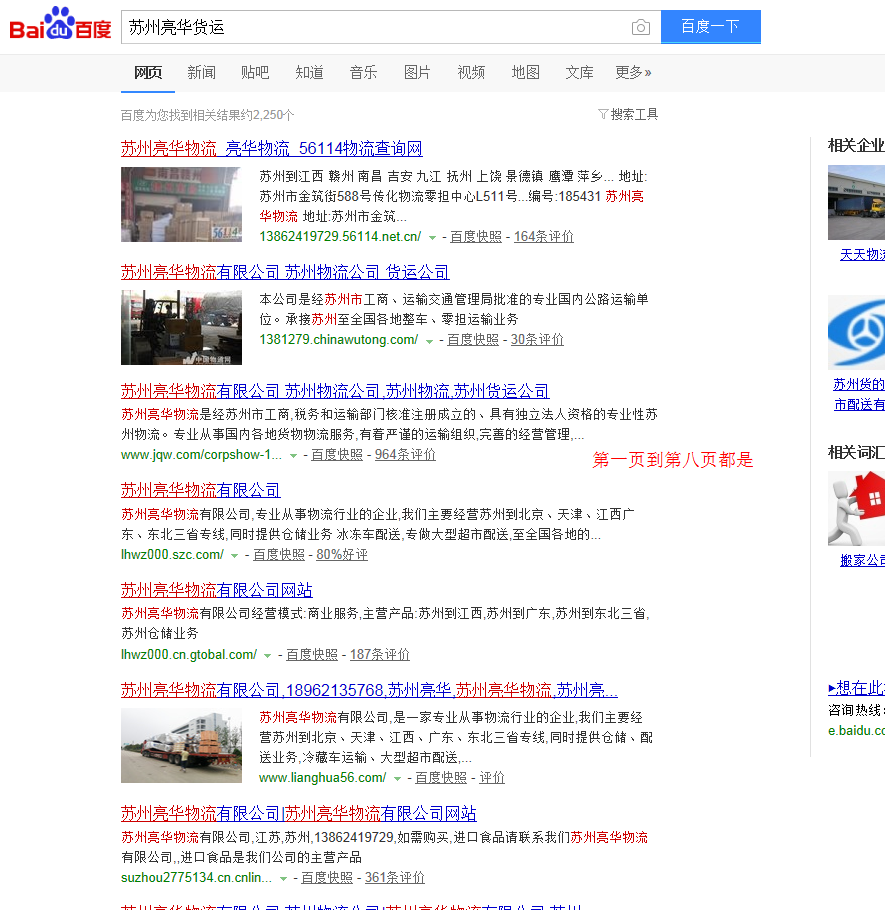
Task: Open result containing 18962135768
Action: 369,690
